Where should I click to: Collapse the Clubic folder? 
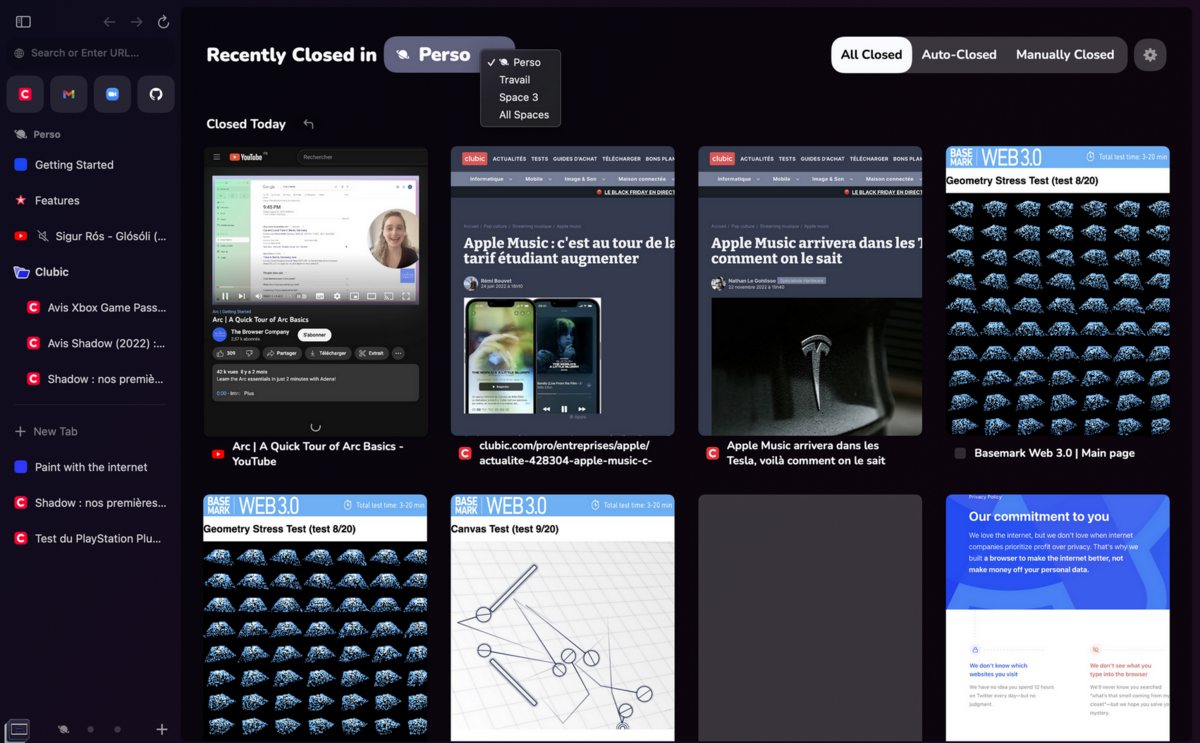tap(90, 272)
